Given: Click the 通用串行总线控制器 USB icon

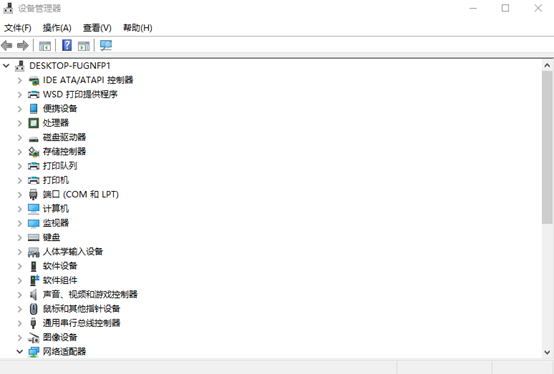Looking at the screenshot, I should pyautogui.click(x=33, y=323).
